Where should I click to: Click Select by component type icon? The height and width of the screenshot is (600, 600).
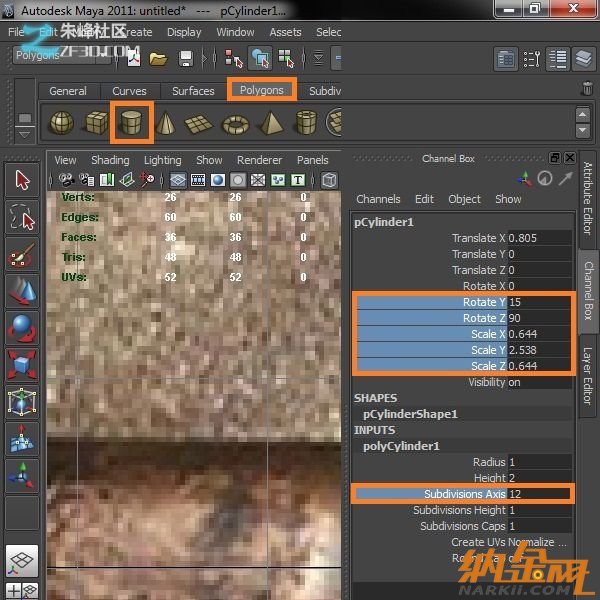286,59
